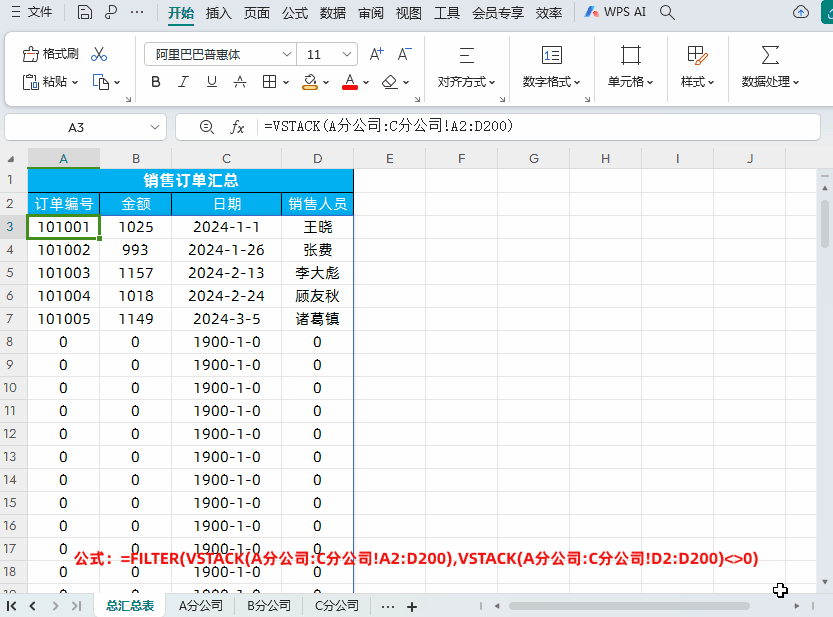Click the copy icon
The image size is (833, 617).
click(100, 82)
